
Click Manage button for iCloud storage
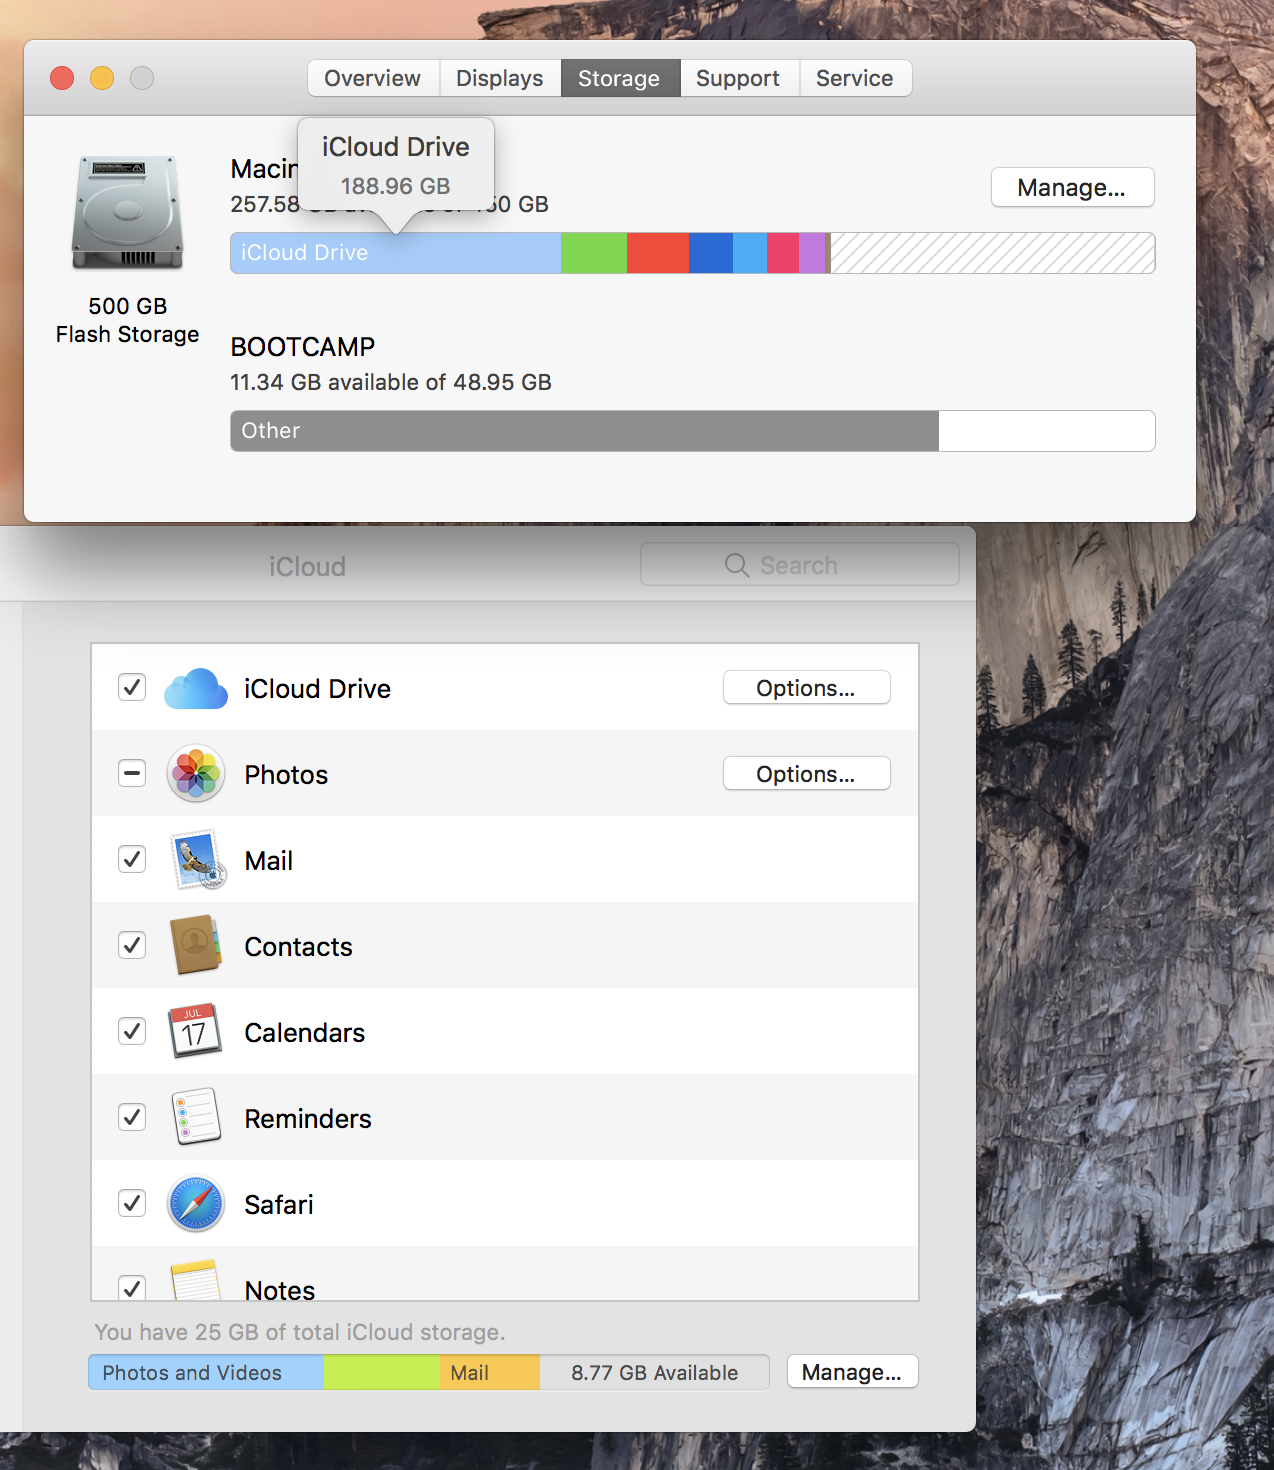852,1372
